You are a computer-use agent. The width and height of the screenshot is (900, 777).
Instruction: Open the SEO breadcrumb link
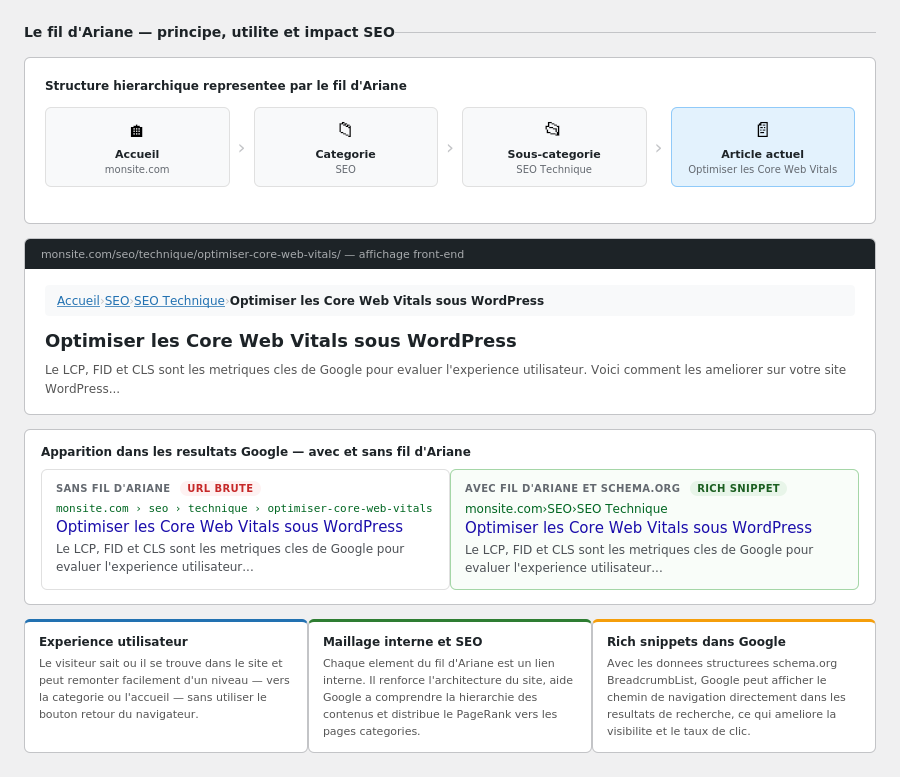point(117,301)
